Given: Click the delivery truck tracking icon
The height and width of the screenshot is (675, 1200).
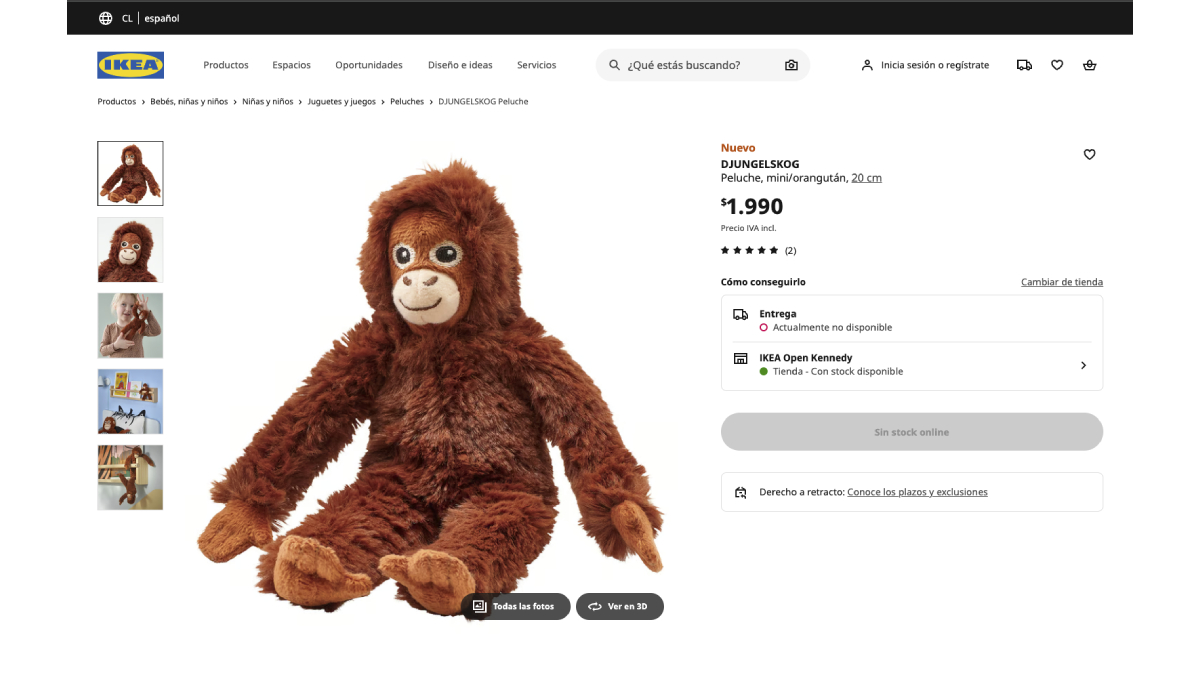Looking at the screenshot, I should tap(1024, 65).
